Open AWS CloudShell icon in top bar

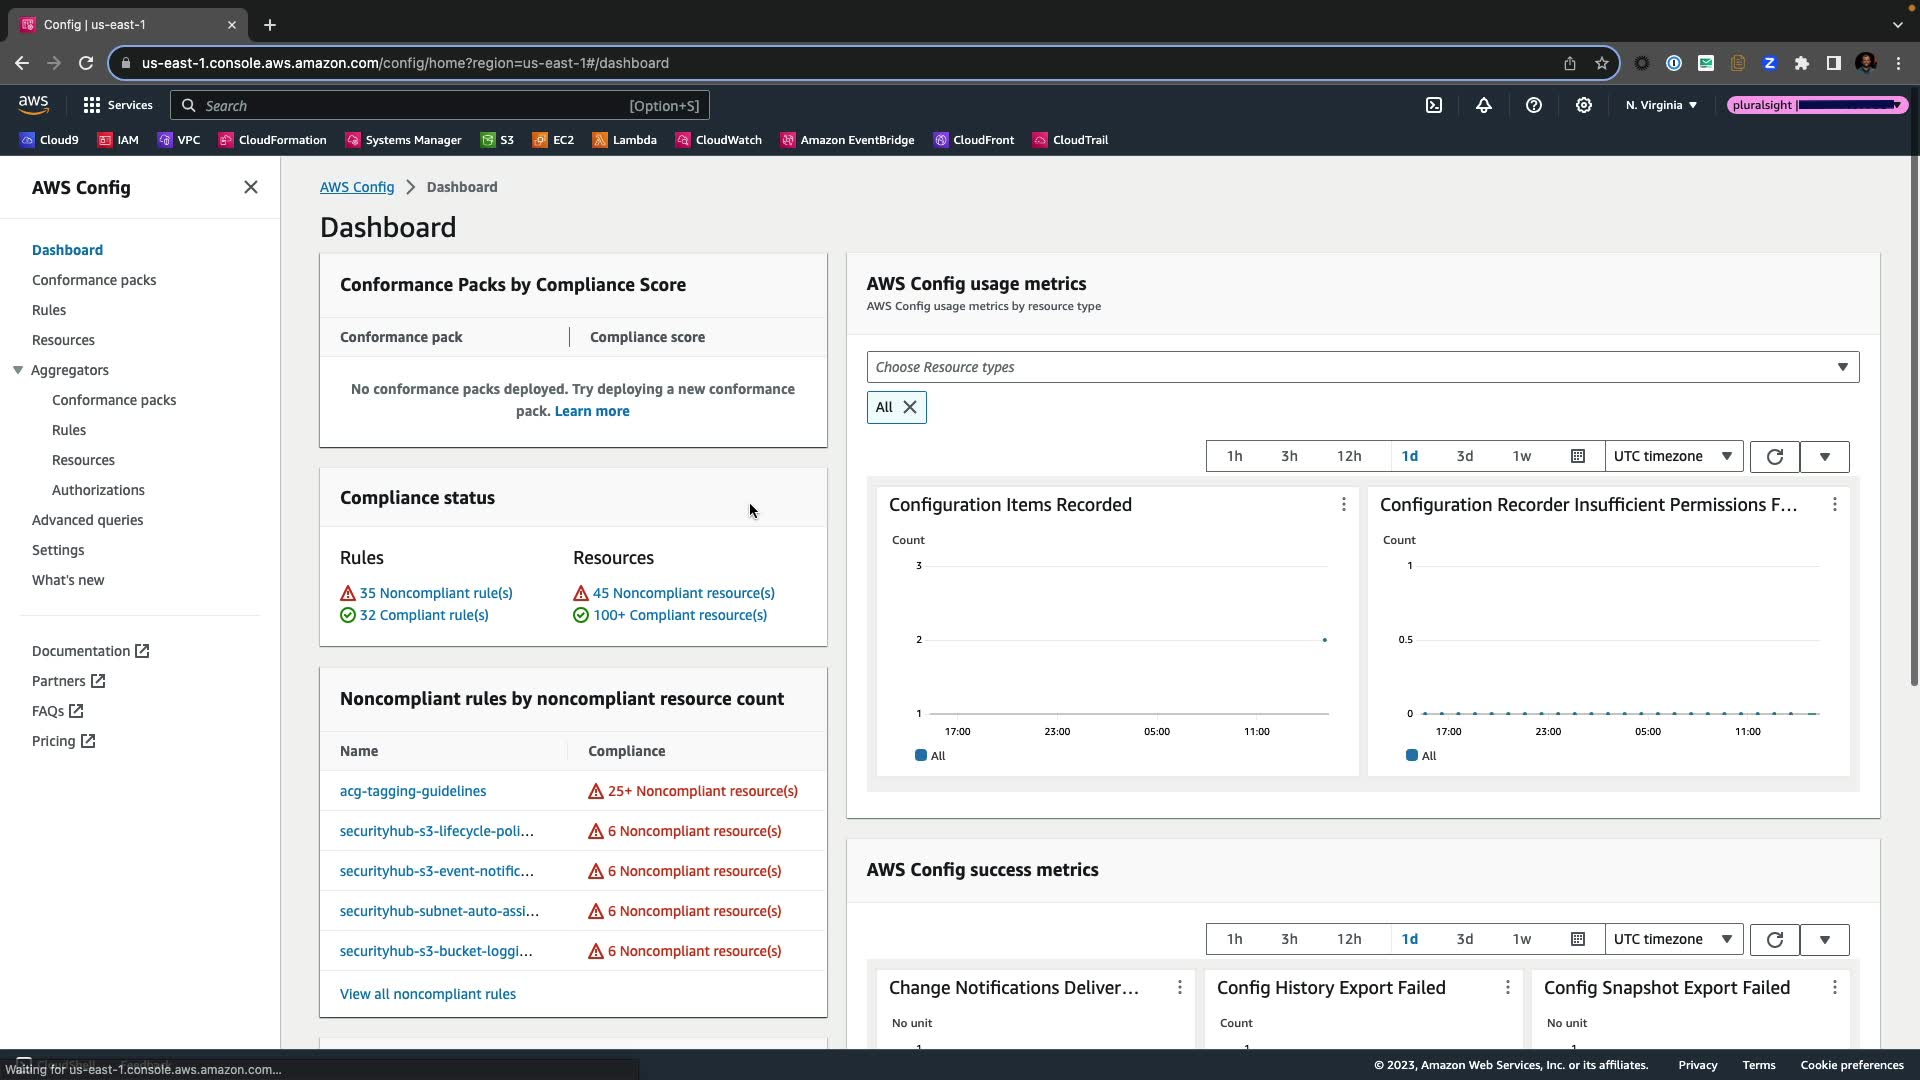point(1434,105)
